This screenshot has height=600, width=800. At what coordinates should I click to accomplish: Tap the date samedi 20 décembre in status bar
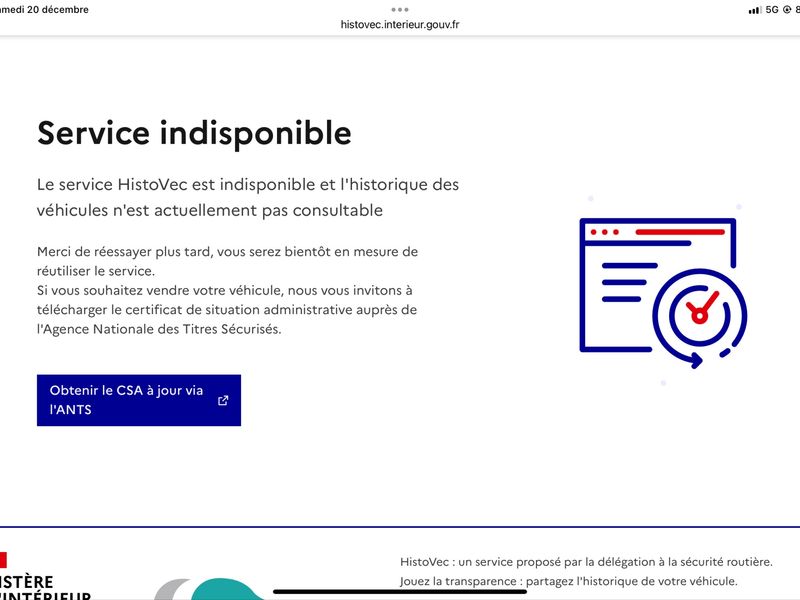click(x=44, y=10)
